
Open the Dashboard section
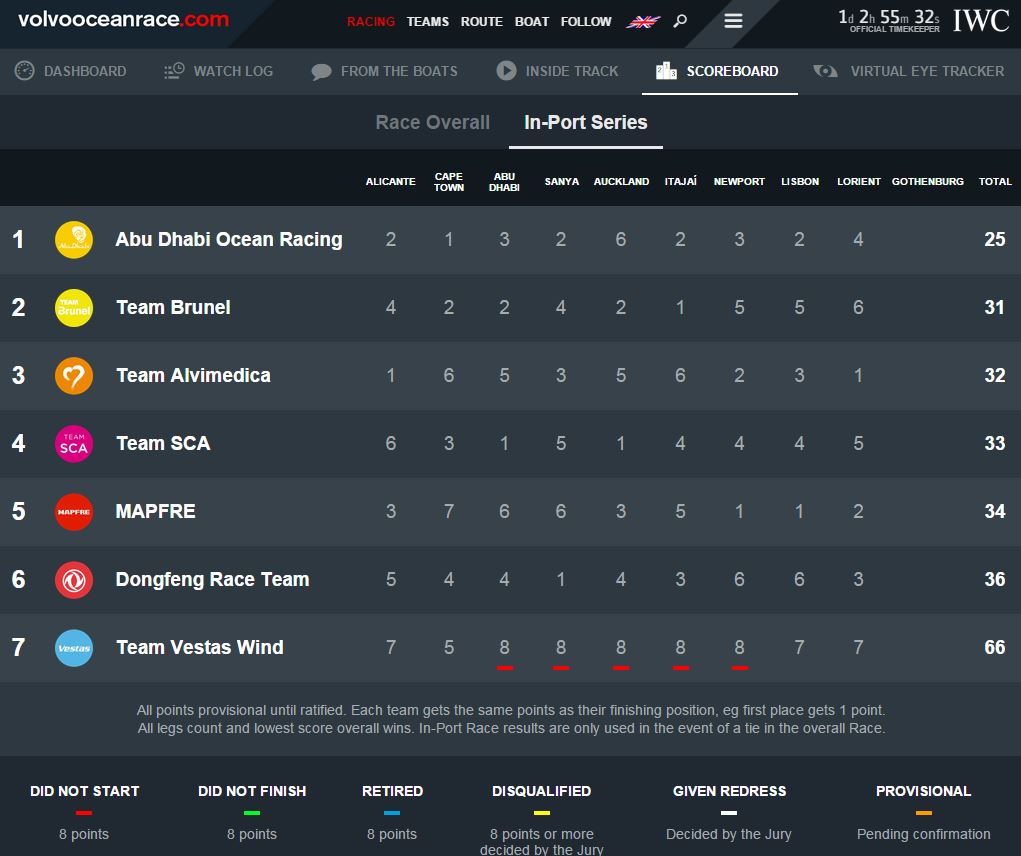(x=71, y=71)
